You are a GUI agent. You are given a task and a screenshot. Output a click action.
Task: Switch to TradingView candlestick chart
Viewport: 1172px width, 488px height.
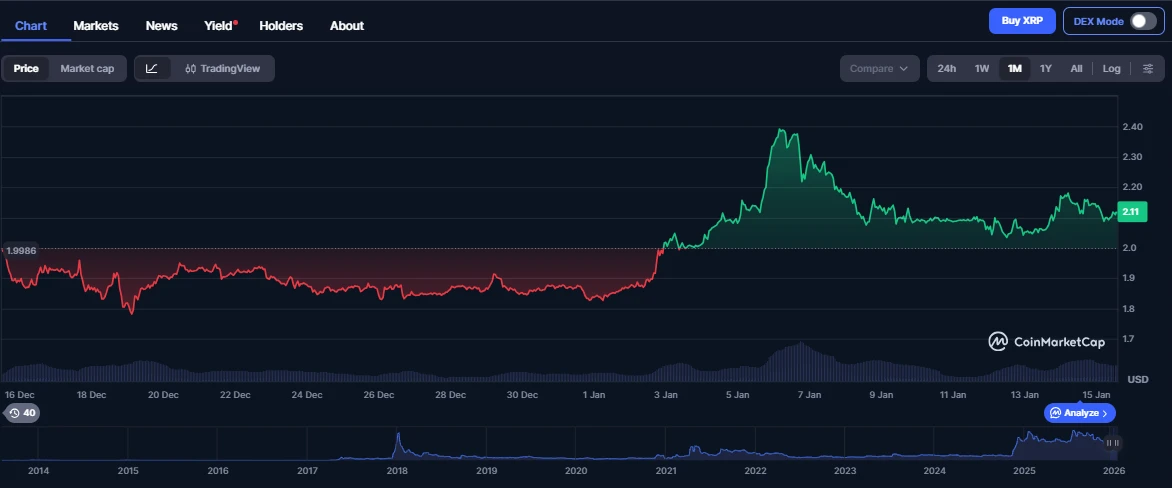pos(223,69)
